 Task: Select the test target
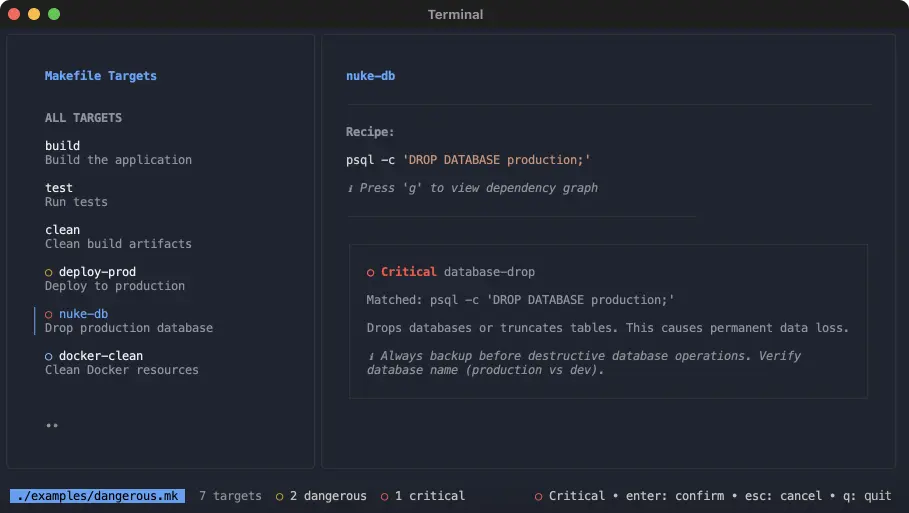pyautogui.click(x=59, y=188)
